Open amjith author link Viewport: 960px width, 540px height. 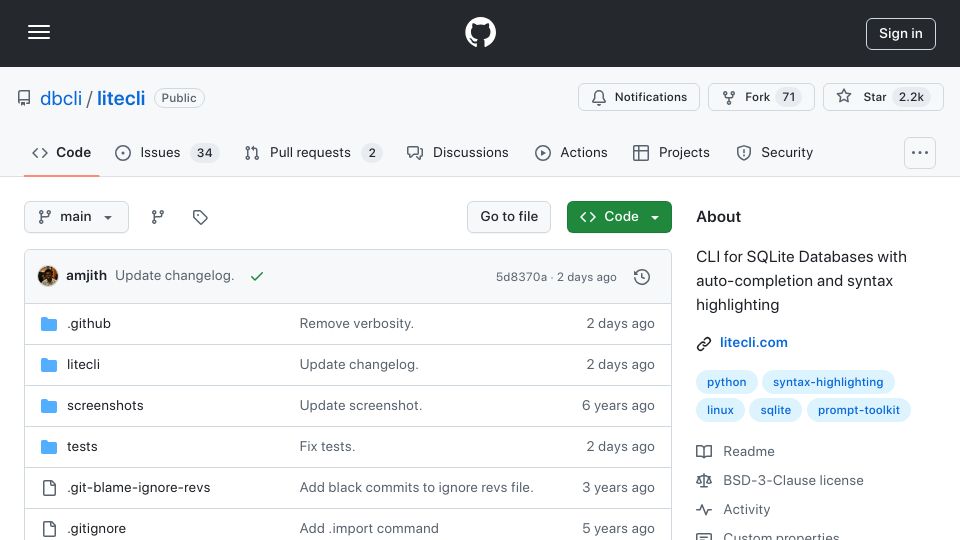pyautogui.click(x=86, y=276)
